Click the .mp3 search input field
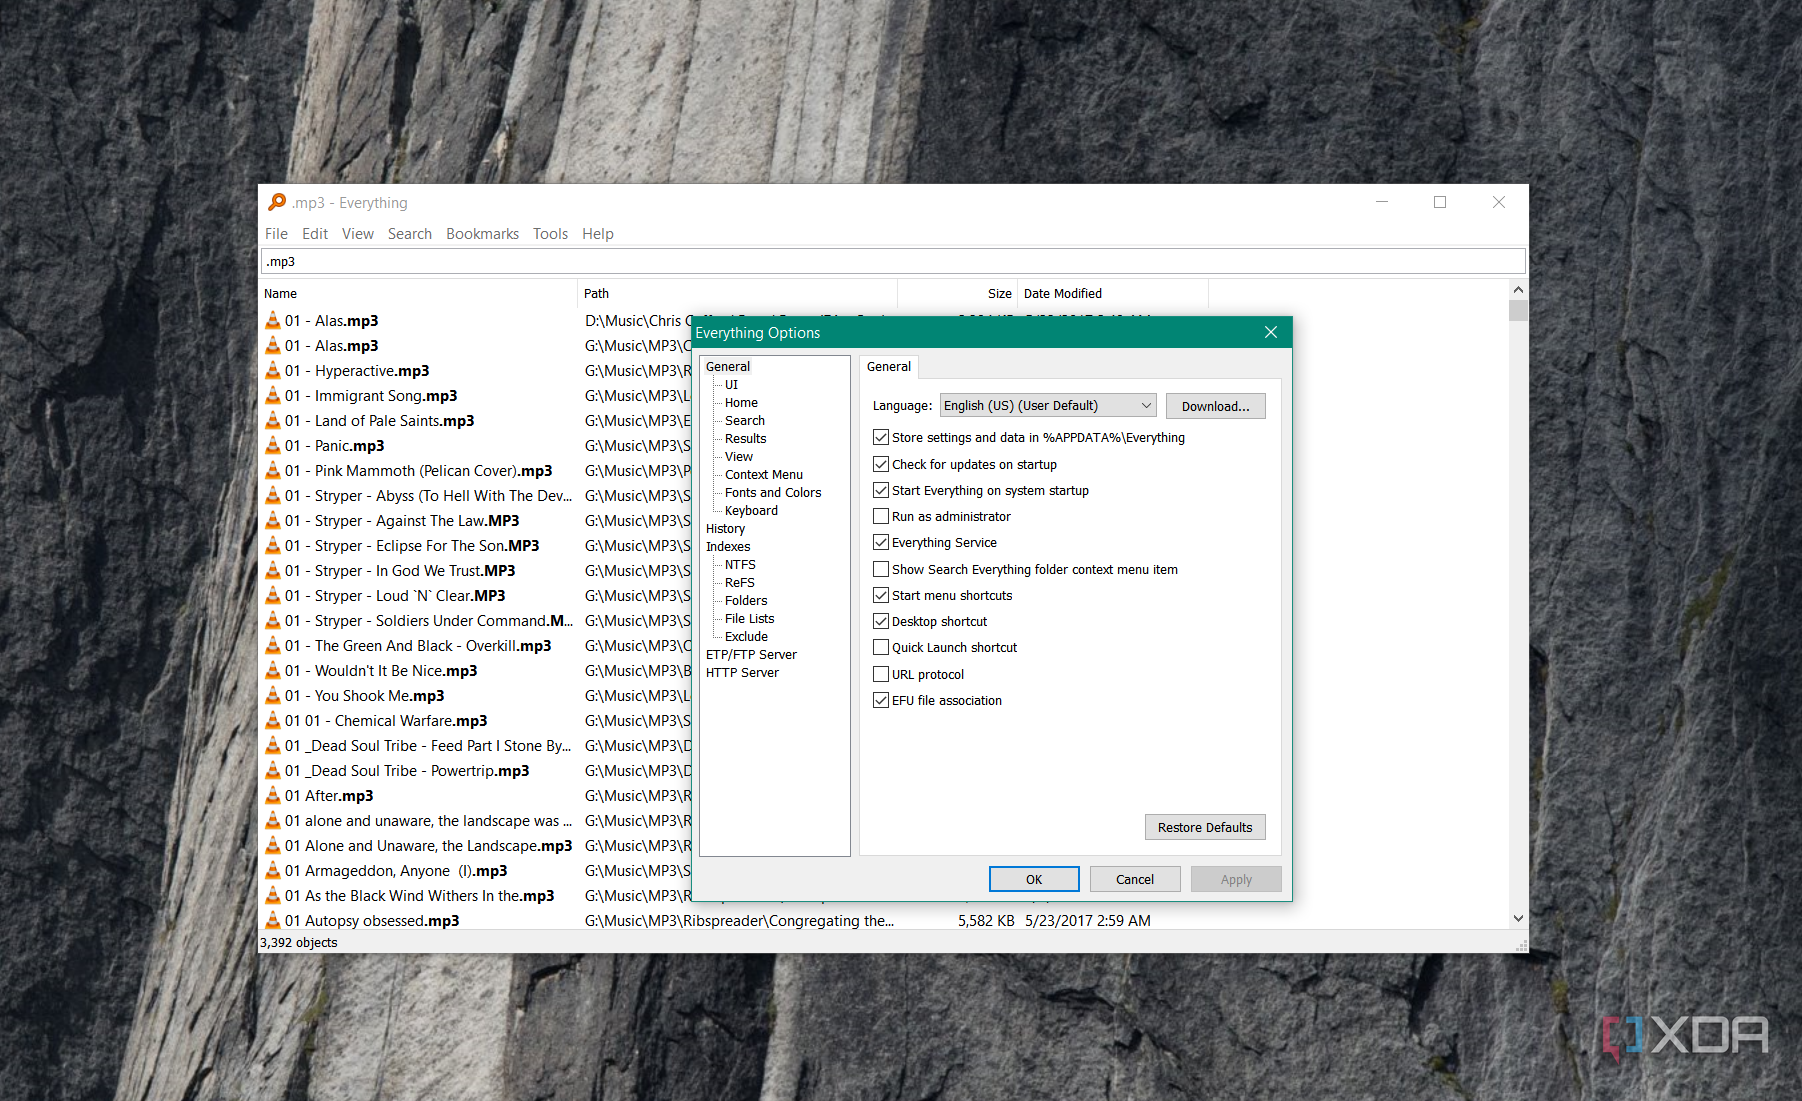This screenshot has width=1802, height=1101. coord(893,261)
